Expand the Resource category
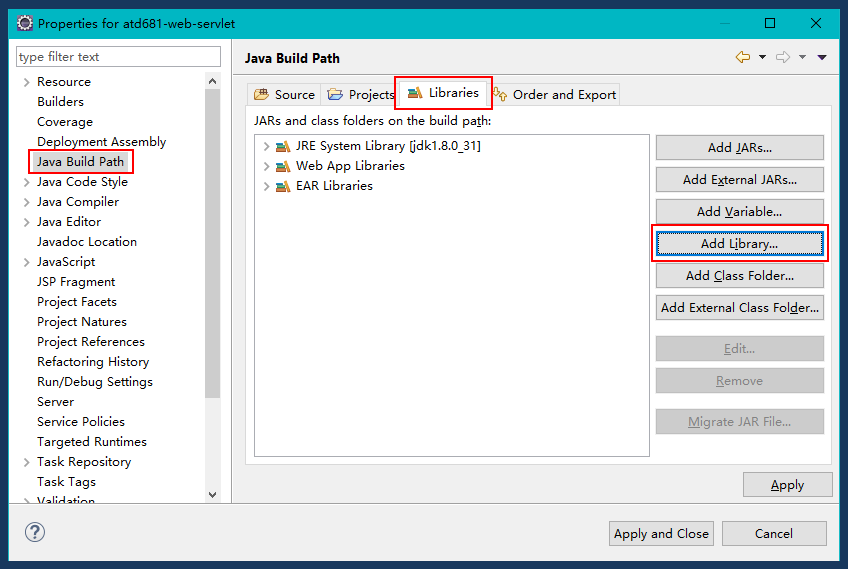 pos(26,82)
